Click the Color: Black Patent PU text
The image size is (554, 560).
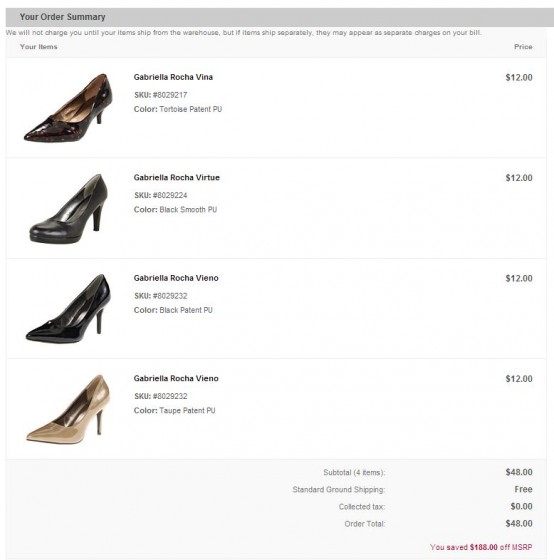pos(173,310)
